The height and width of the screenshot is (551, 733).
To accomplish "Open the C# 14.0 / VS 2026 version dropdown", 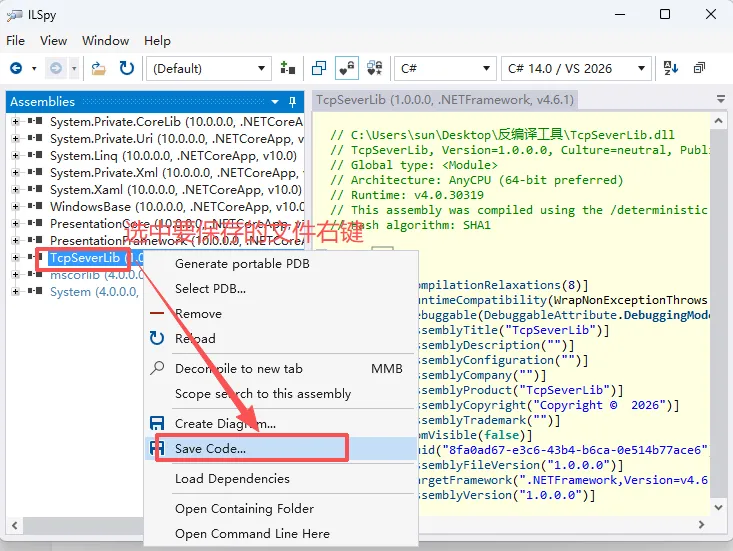I will pyautogui.click(x=576, y=69).
